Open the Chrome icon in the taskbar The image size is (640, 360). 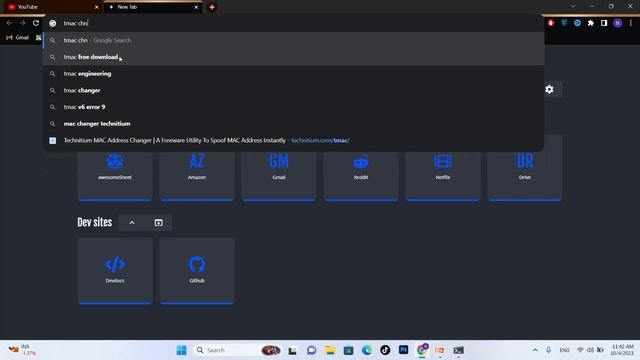(422, 350)
